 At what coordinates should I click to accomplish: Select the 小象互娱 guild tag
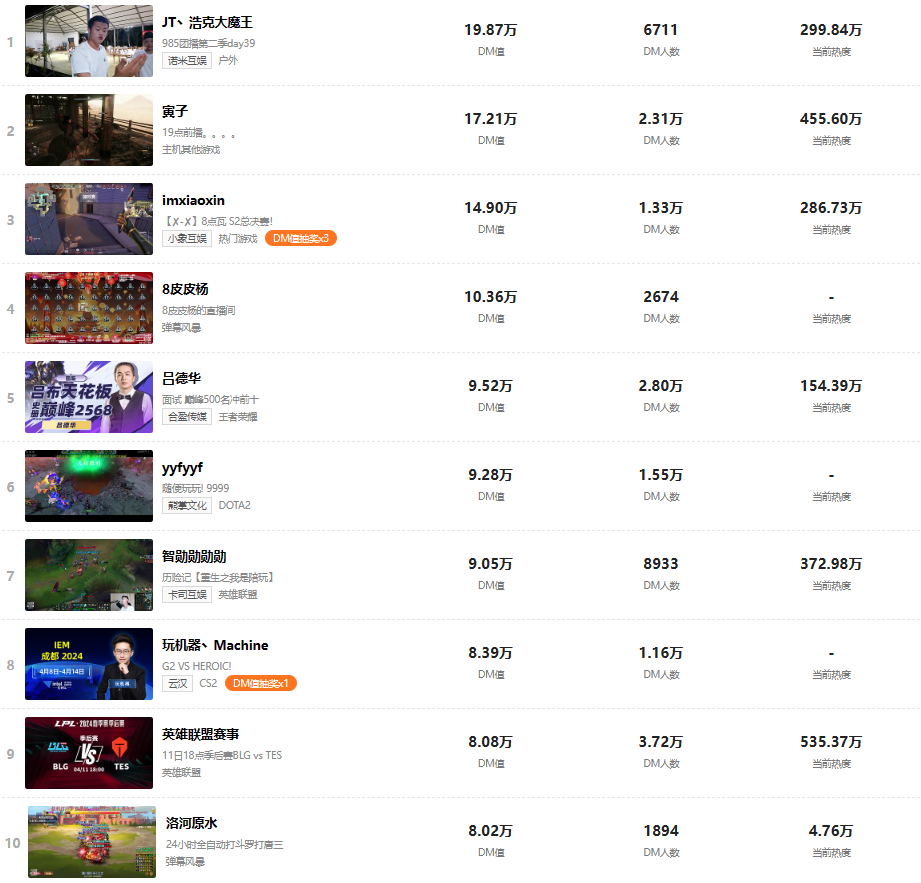click(187, 239)
